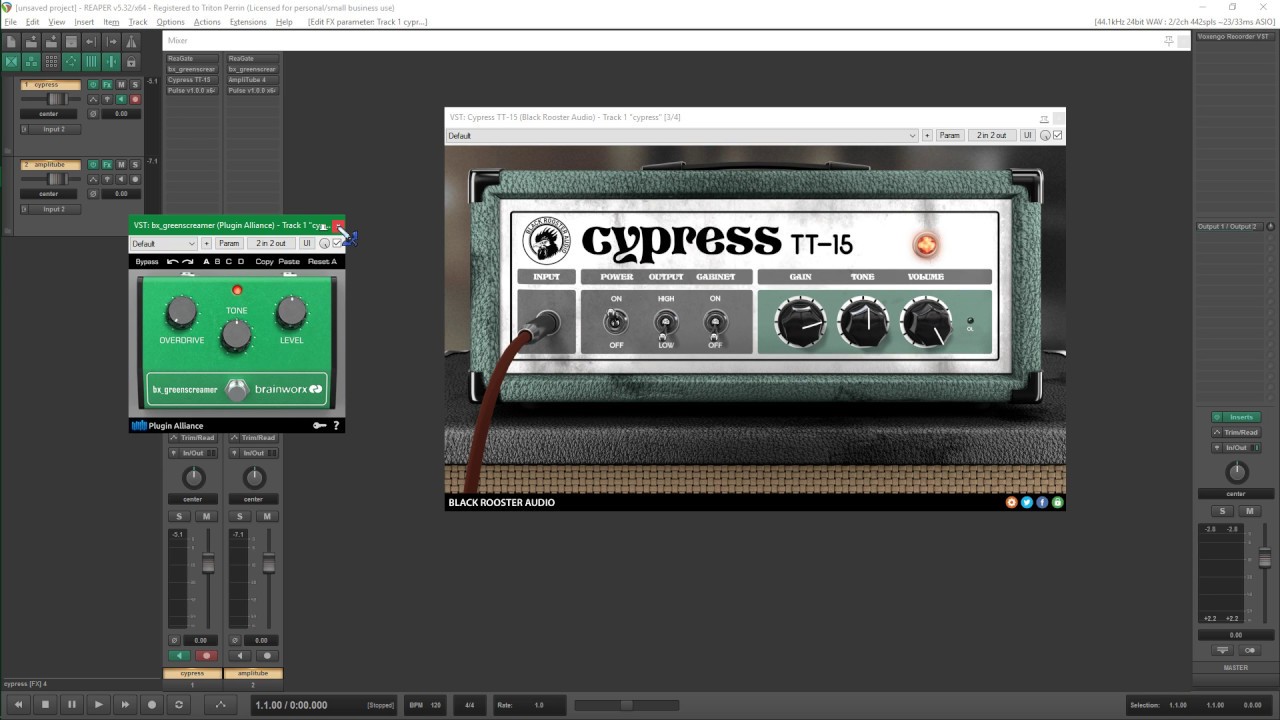1280x720 pixels.
Task: Flip the POWER switch on Cypress amp
Action: pos(616,321)
